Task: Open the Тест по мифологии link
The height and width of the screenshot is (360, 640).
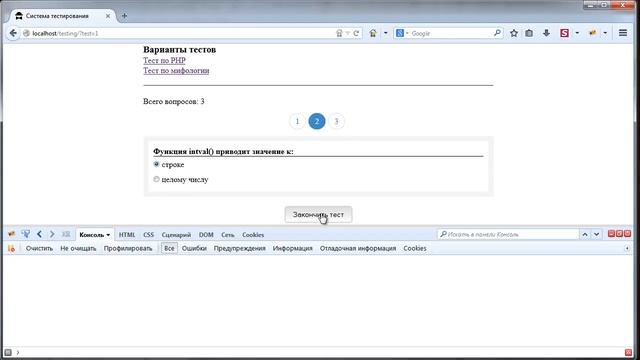Action: click(176, 71)
